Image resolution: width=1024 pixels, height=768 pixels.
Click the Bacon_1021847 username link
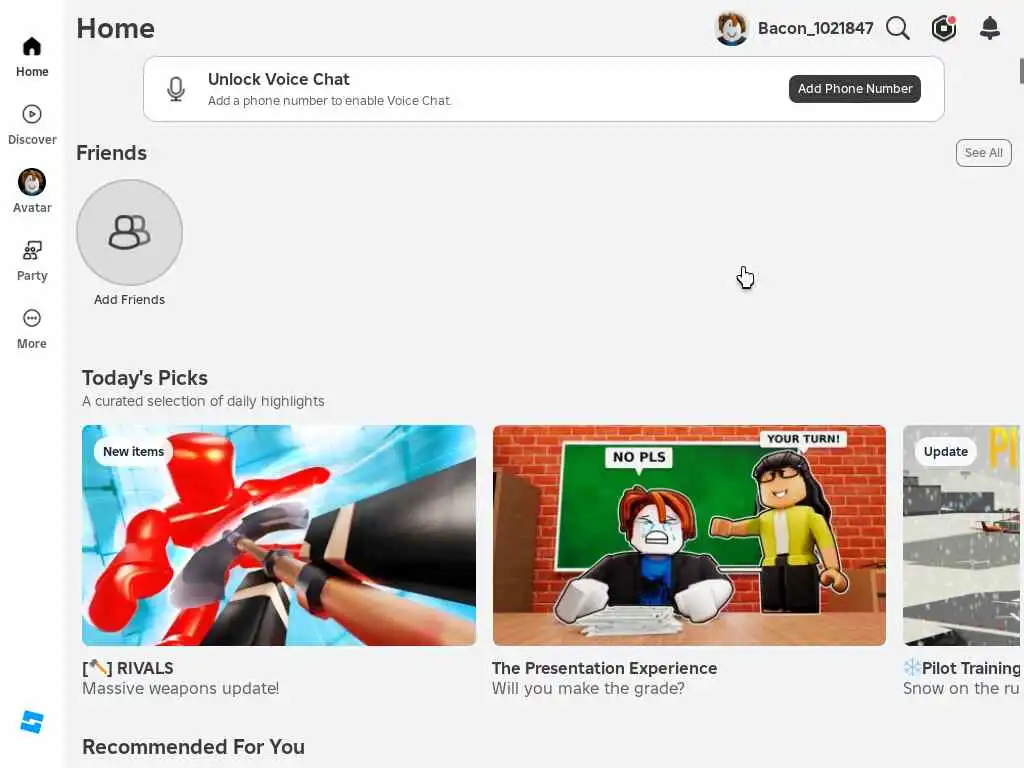tap(815, 29)
